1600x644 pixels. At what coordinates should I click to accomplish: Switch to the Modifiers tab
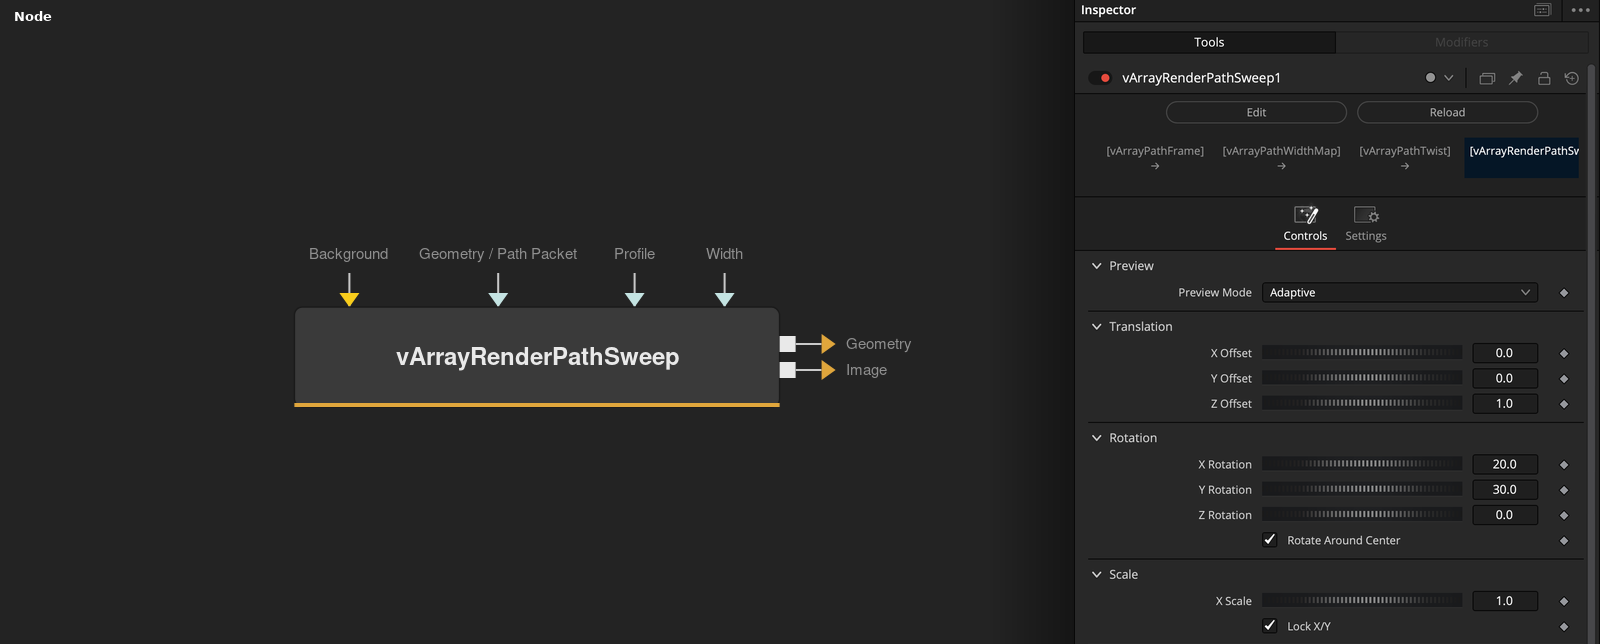coord(1462,42)
